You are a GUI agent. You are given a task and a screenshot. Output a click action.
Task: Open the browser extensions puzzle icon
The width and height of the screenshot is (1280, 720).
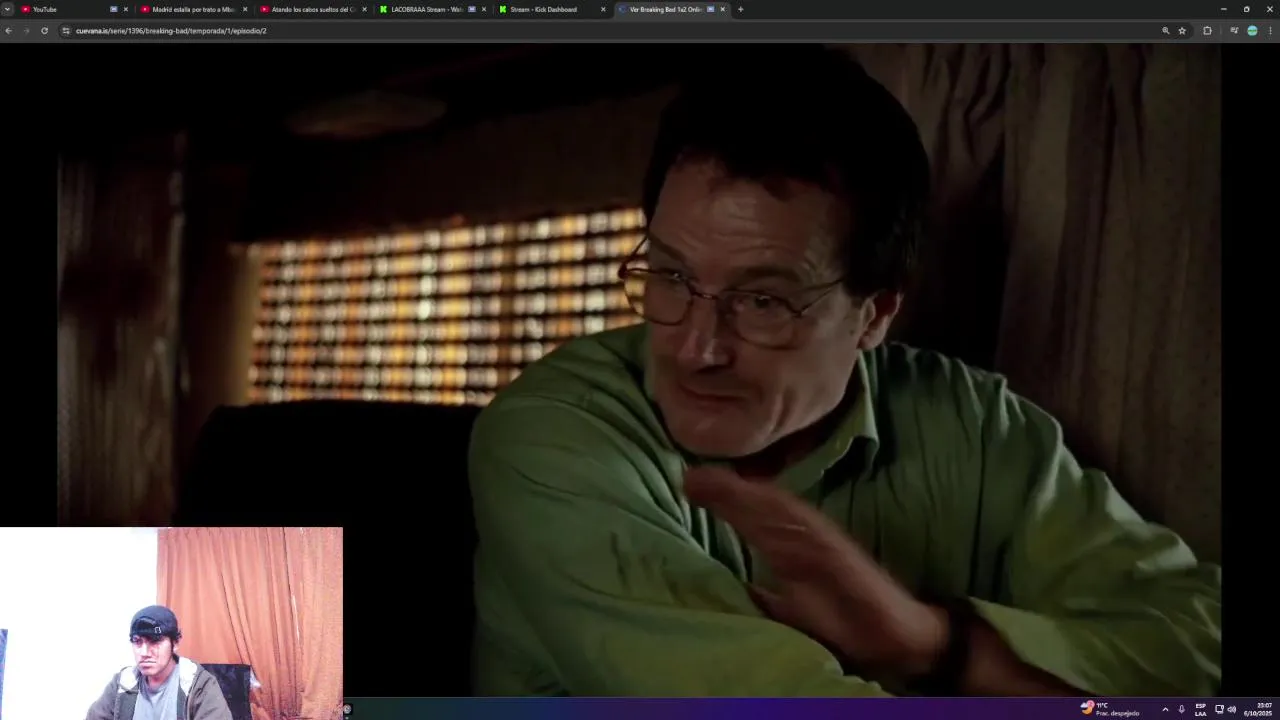coord(1207,31)
